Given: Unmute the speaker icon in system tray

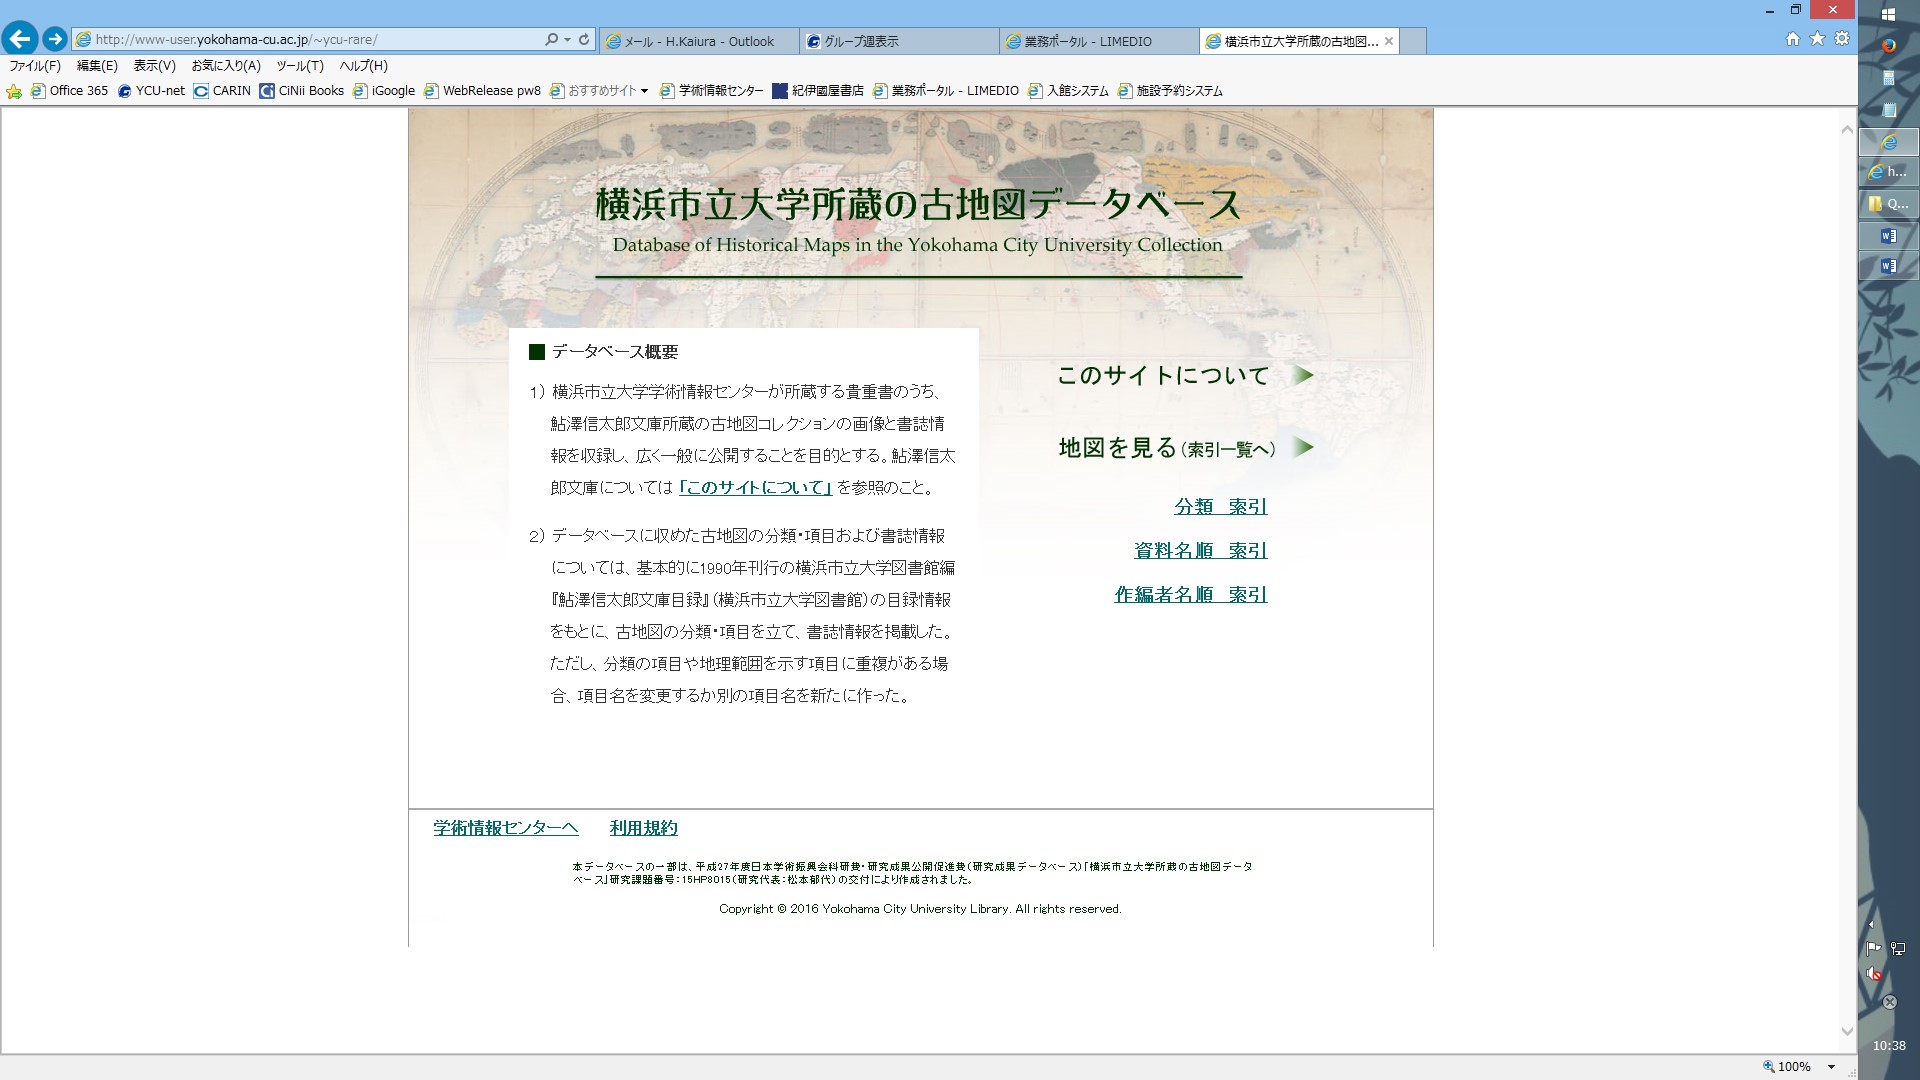Looking at the screenshot, I should click(1873, 975).
